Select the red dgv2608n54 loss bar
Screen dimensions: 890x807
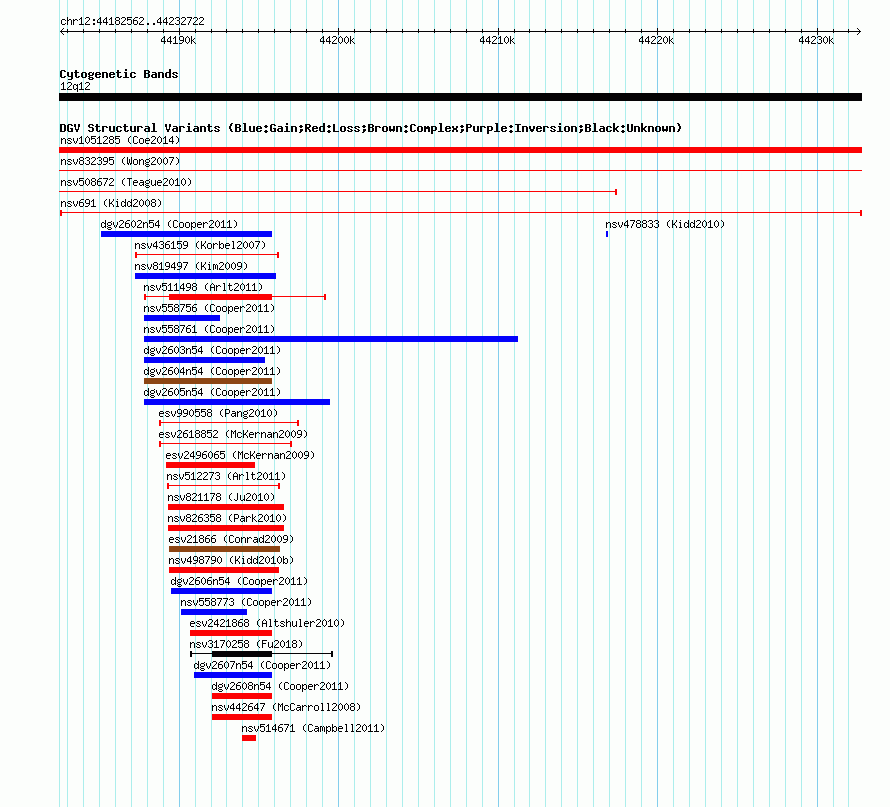coord(242,696)
